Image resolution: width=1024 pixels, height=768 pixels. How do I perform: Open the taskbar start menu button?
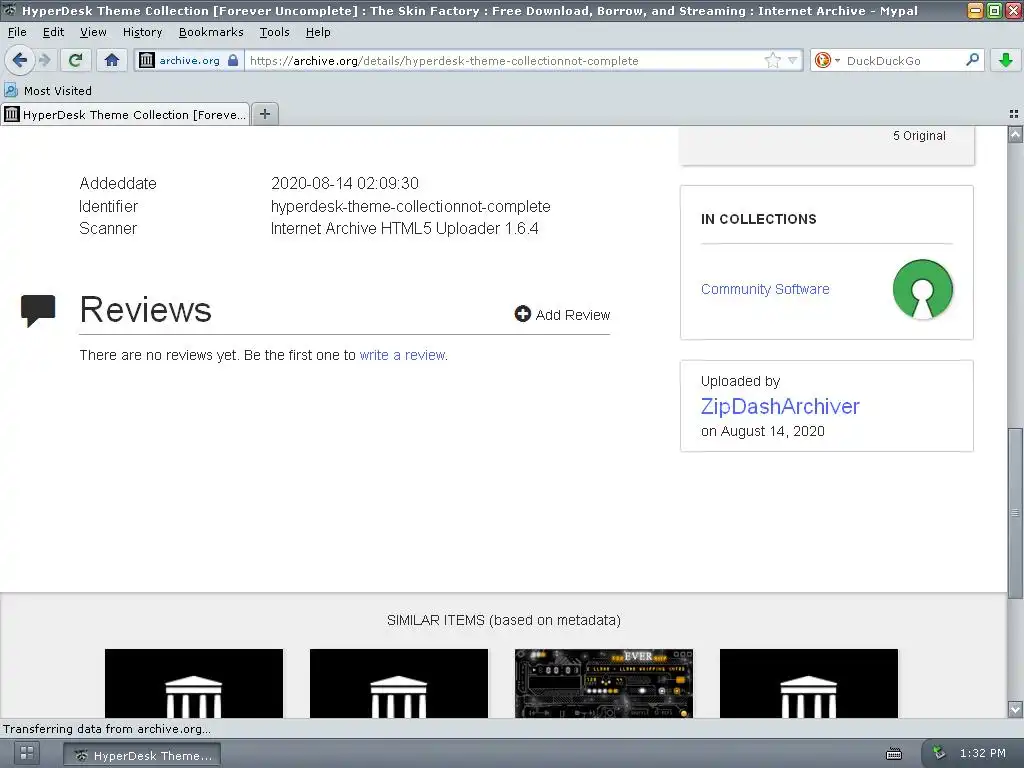(27, 754)
